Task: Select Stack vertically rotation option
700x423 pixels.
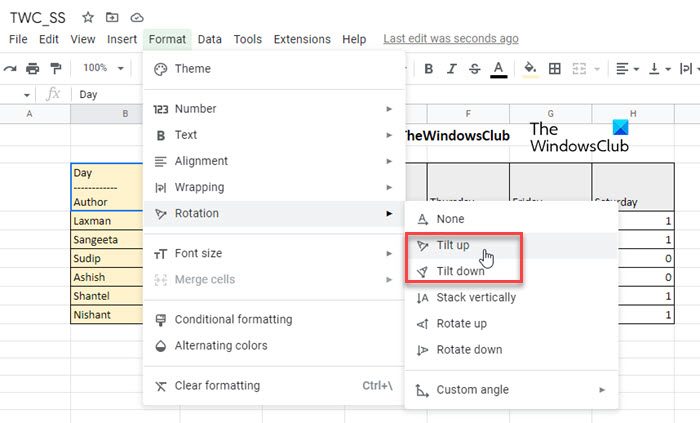Action: (476, 297)
